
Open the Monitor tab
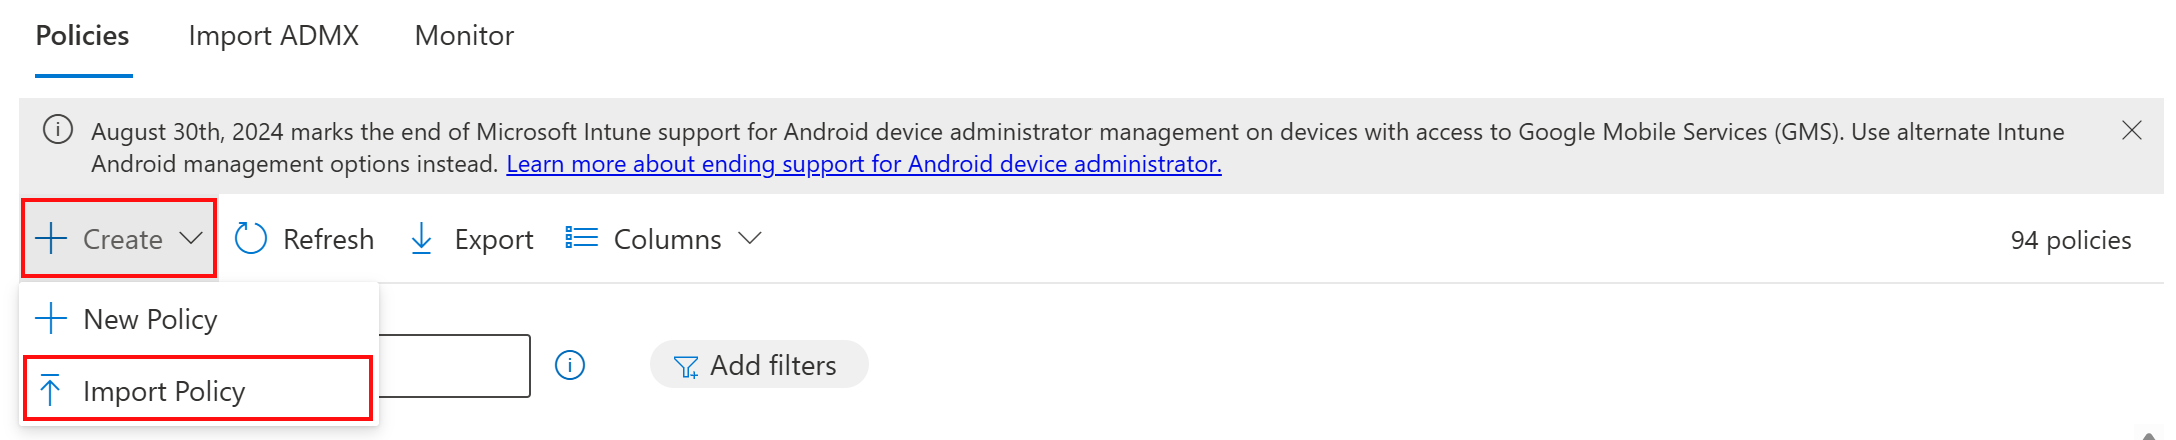tap(464, 36)
